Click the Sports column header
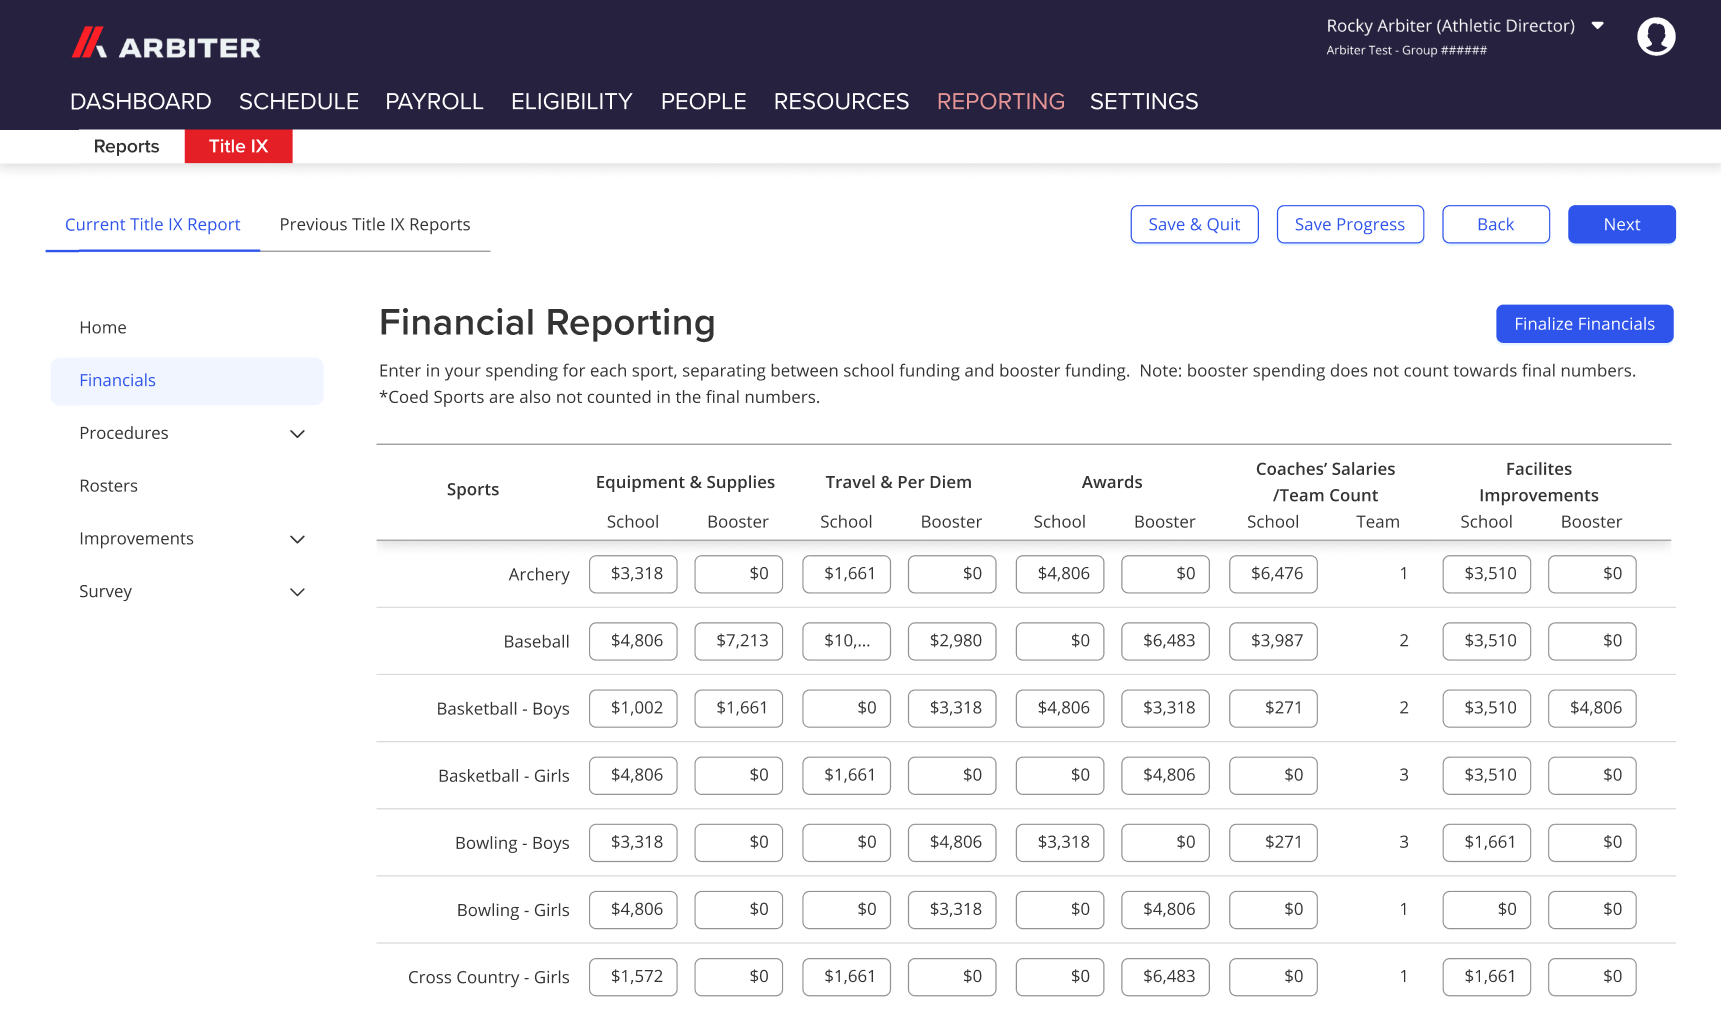This screenshot has width=1721, height=1009. click(473, 489)
